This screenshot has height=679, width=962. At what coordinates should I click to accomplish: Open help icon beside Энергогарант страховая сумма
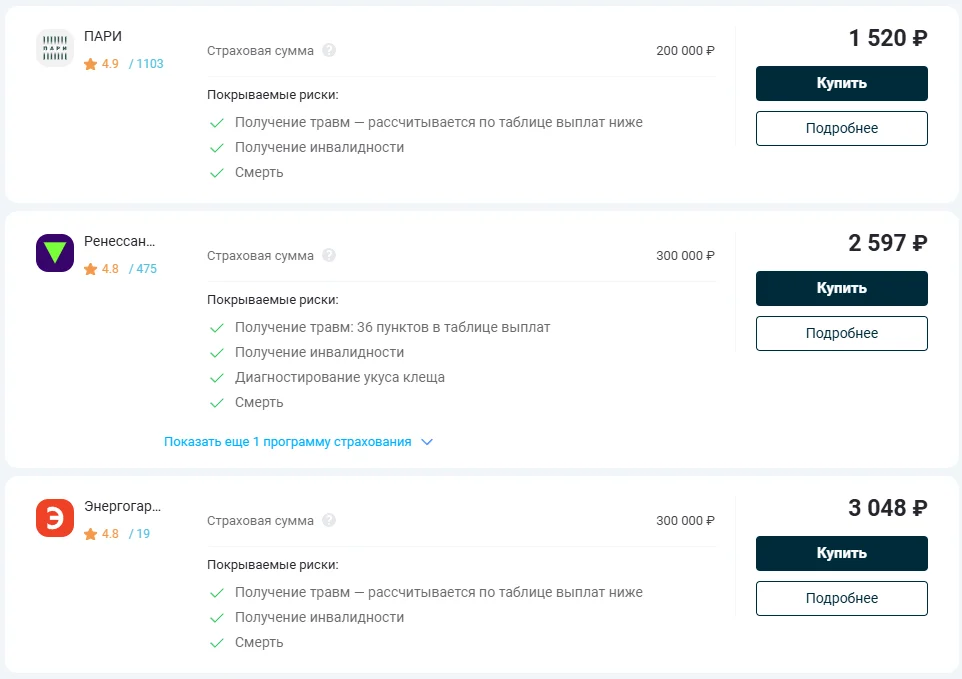point(329,520)
